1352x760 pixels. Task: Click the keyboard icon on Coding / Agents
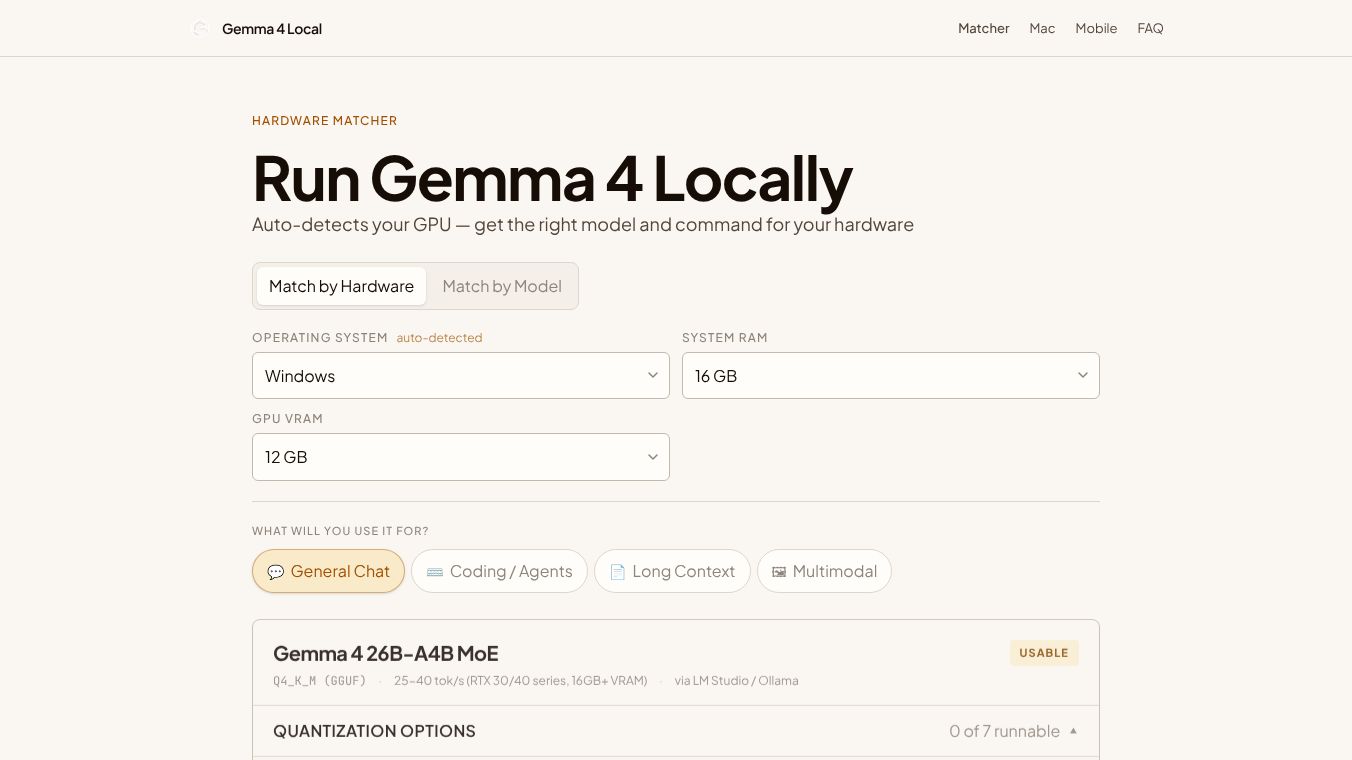435,571
